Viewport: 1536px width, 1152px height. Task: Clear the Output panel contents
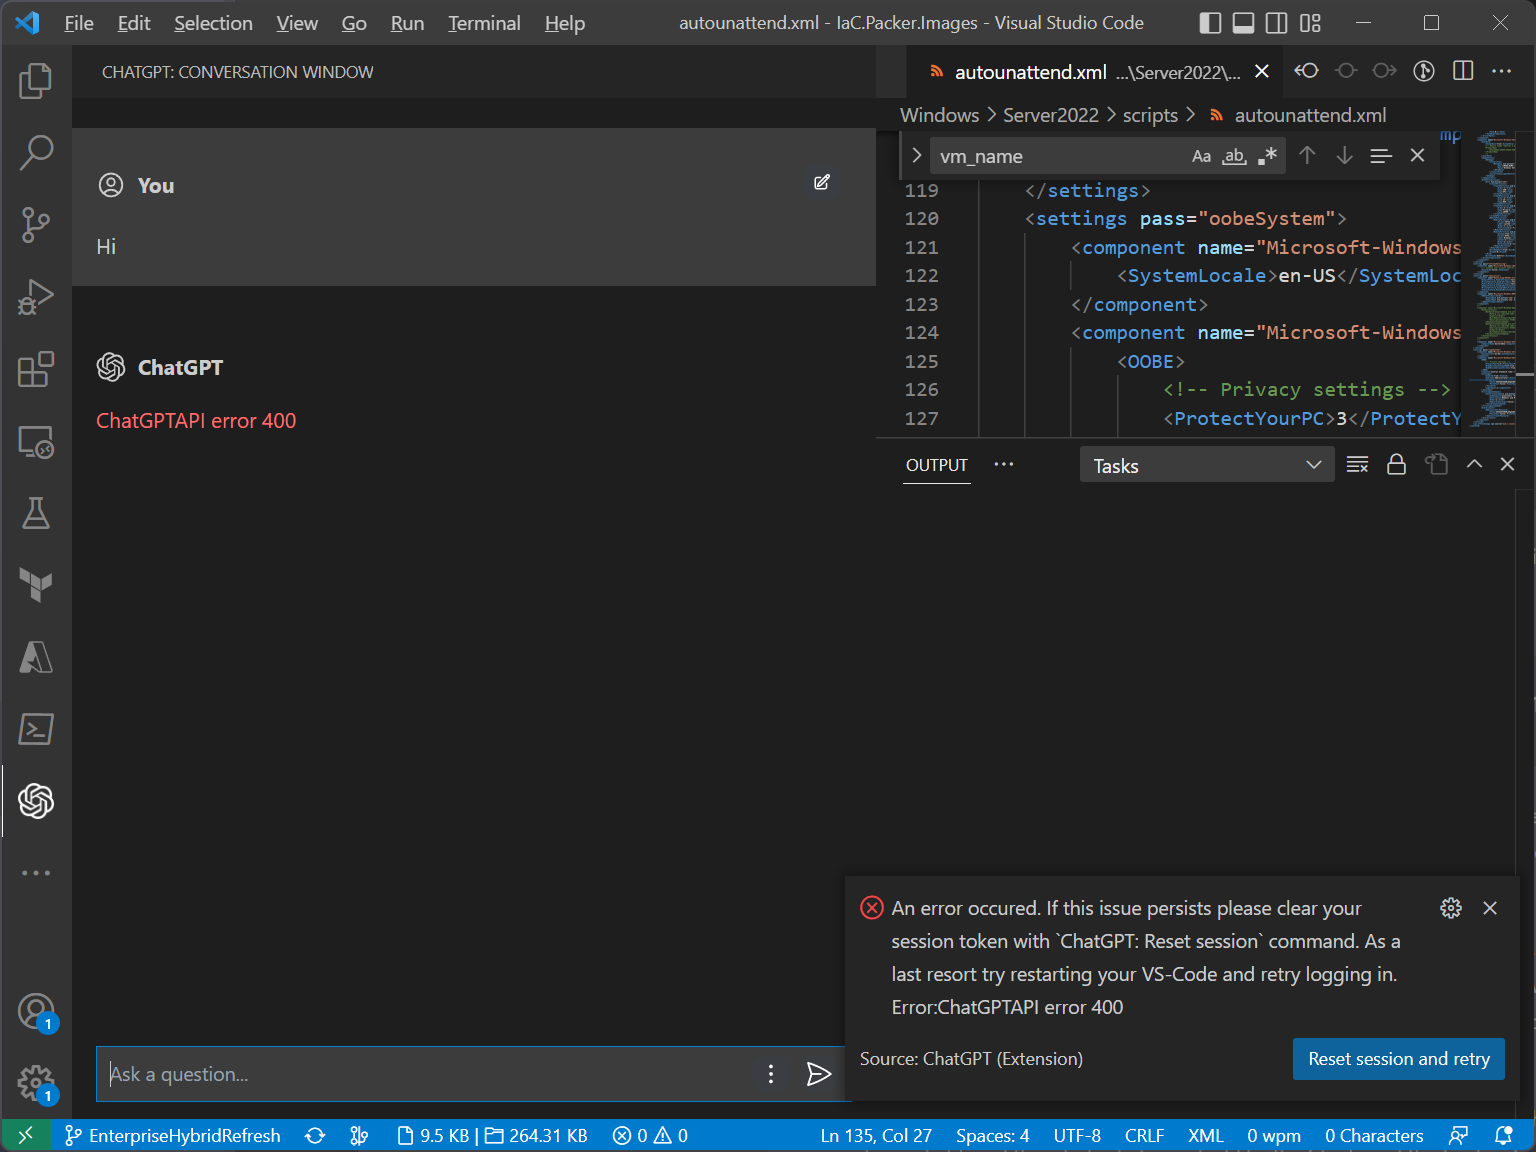[1357, 464]
